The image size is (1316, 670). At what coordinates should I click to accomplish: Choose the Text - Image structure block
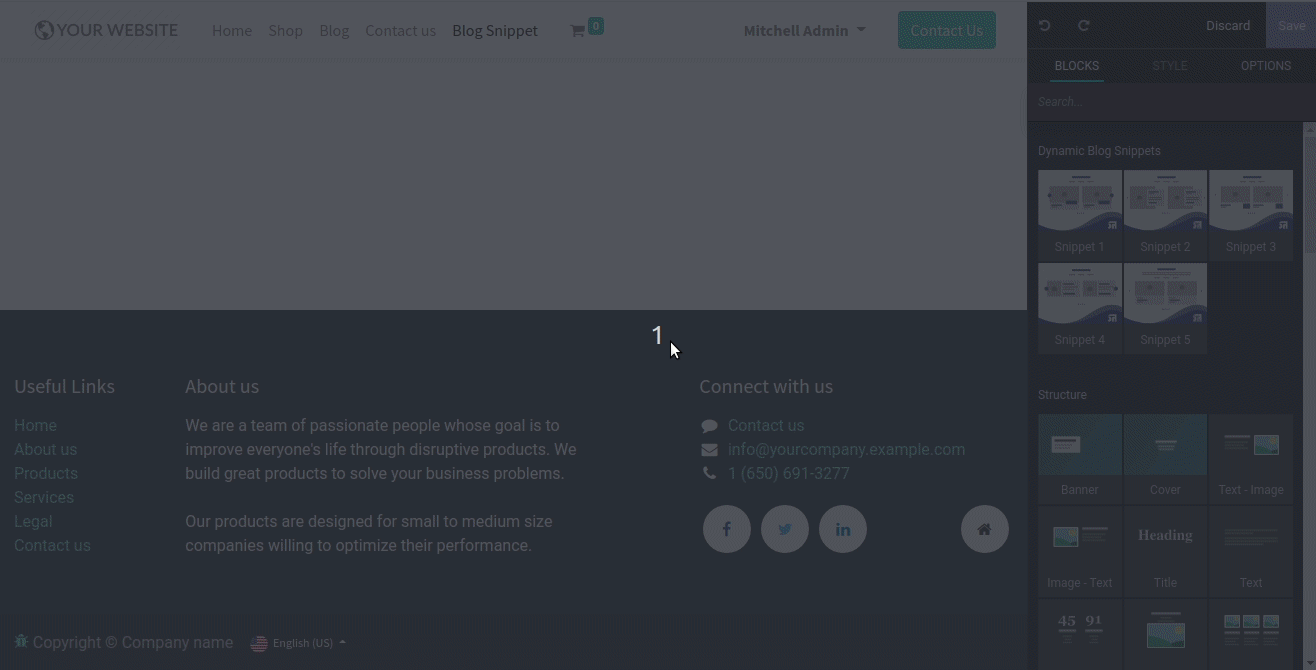[x=1251, y=458]
